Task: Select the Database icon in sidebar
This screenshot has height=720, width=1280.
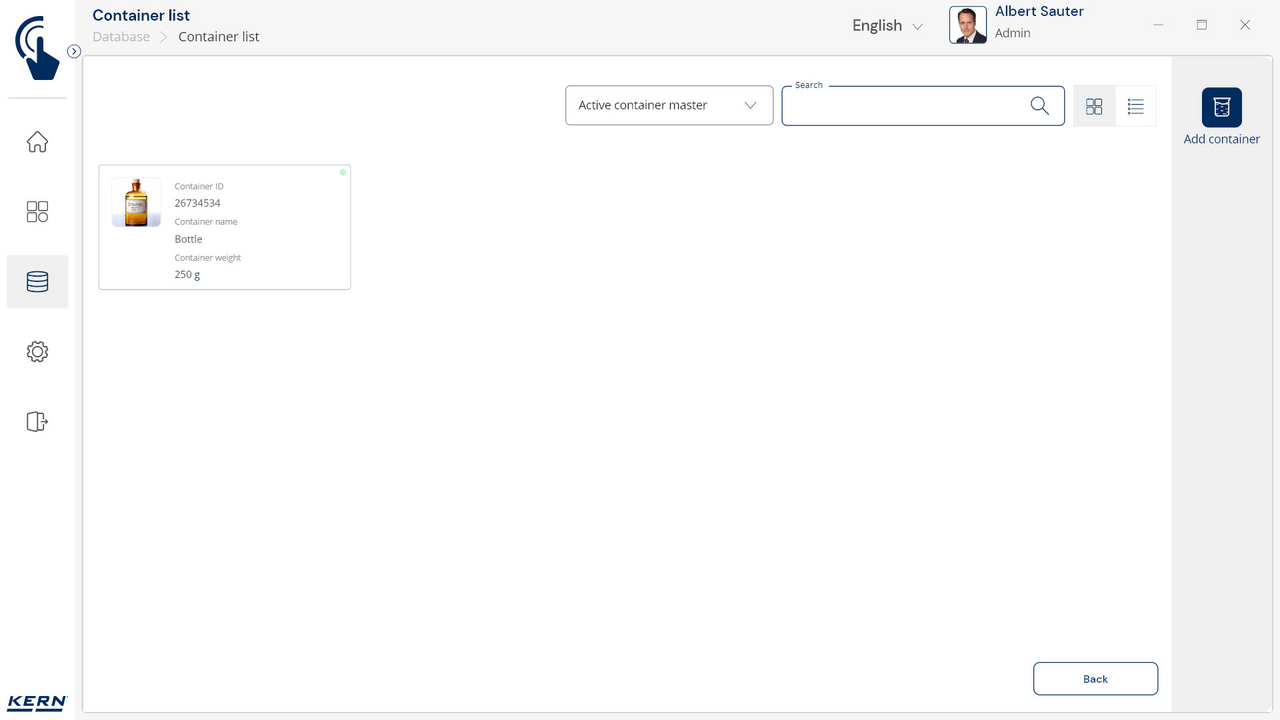Action: pyautogui.click(x=37, y=282)
